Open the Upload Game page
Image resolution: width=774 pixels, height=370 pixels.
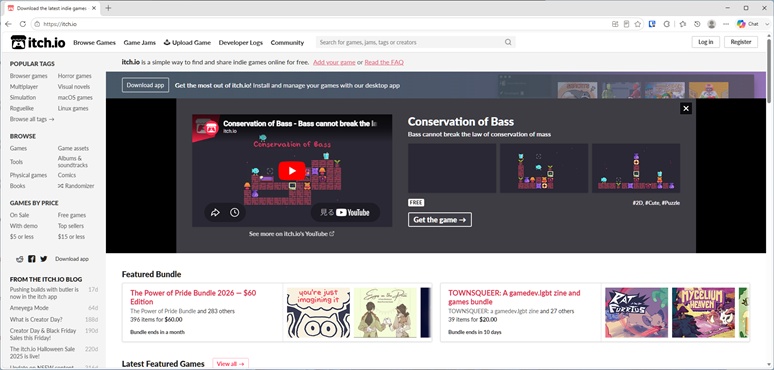point(187,42)
